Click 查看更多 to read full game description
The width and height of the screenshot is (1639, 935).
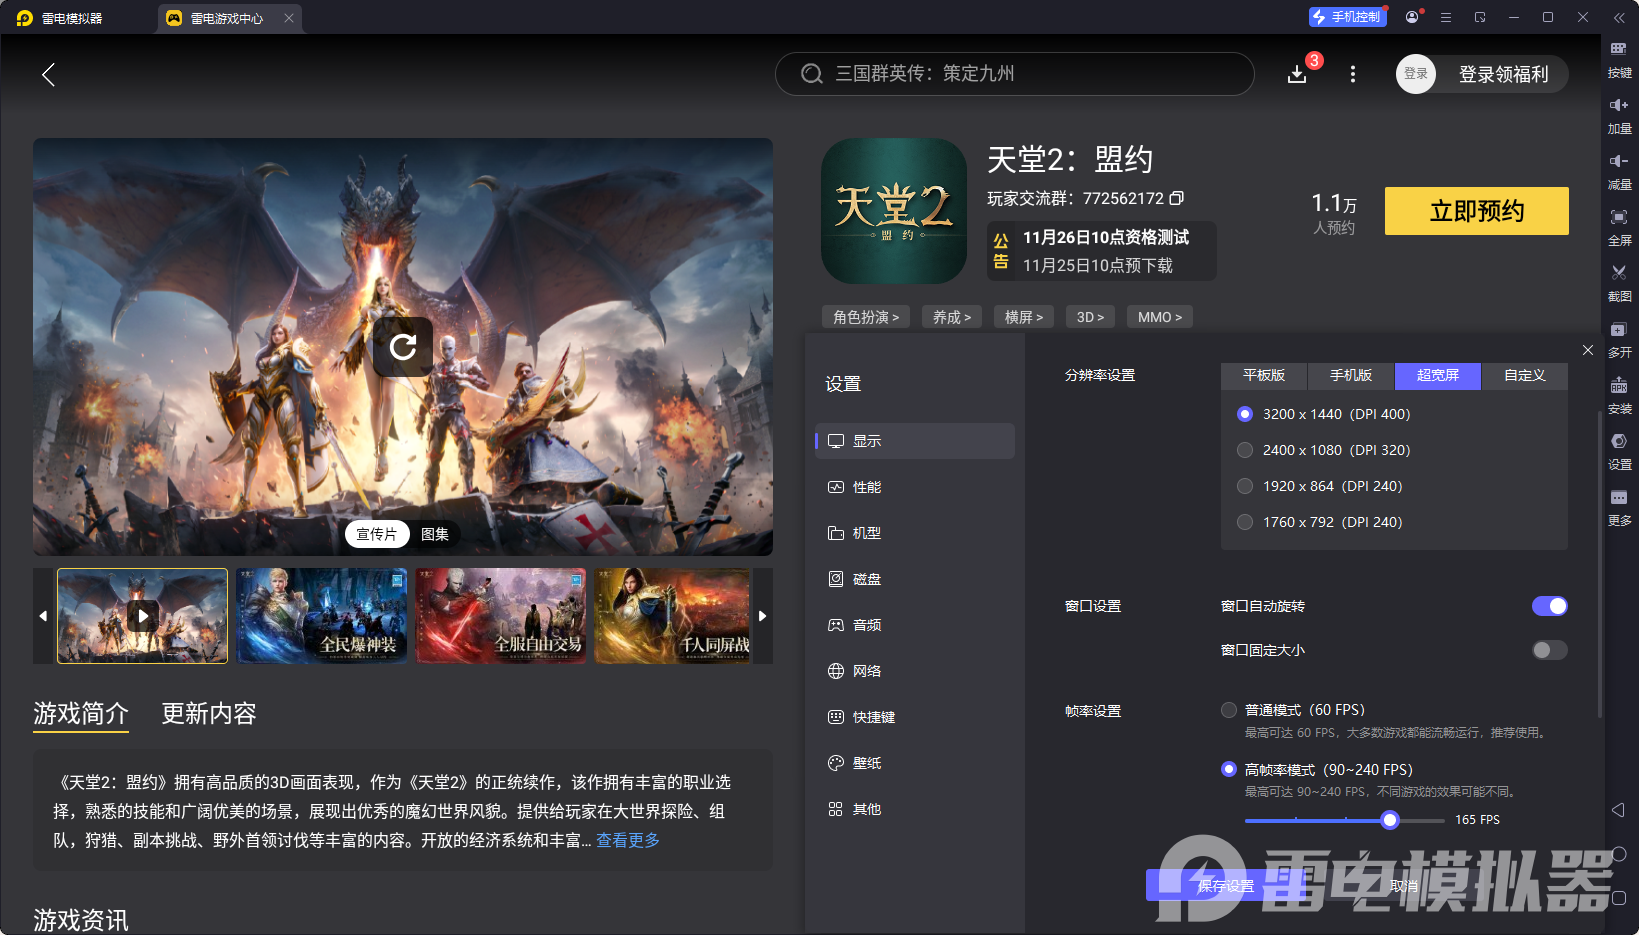[x=627, y=841]
